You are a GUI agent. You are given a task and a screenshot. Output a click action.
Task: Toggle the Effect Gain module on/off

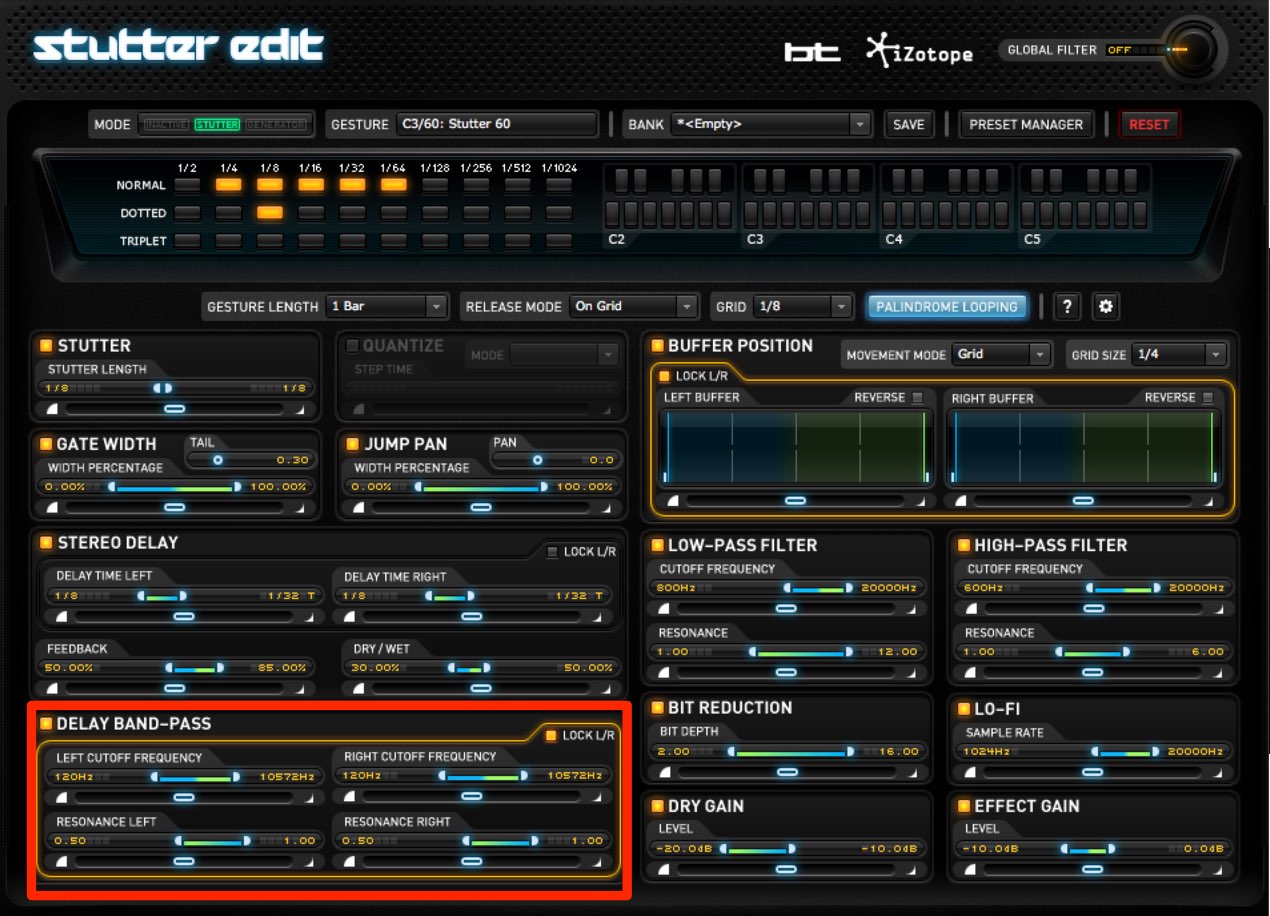point(964,806)
